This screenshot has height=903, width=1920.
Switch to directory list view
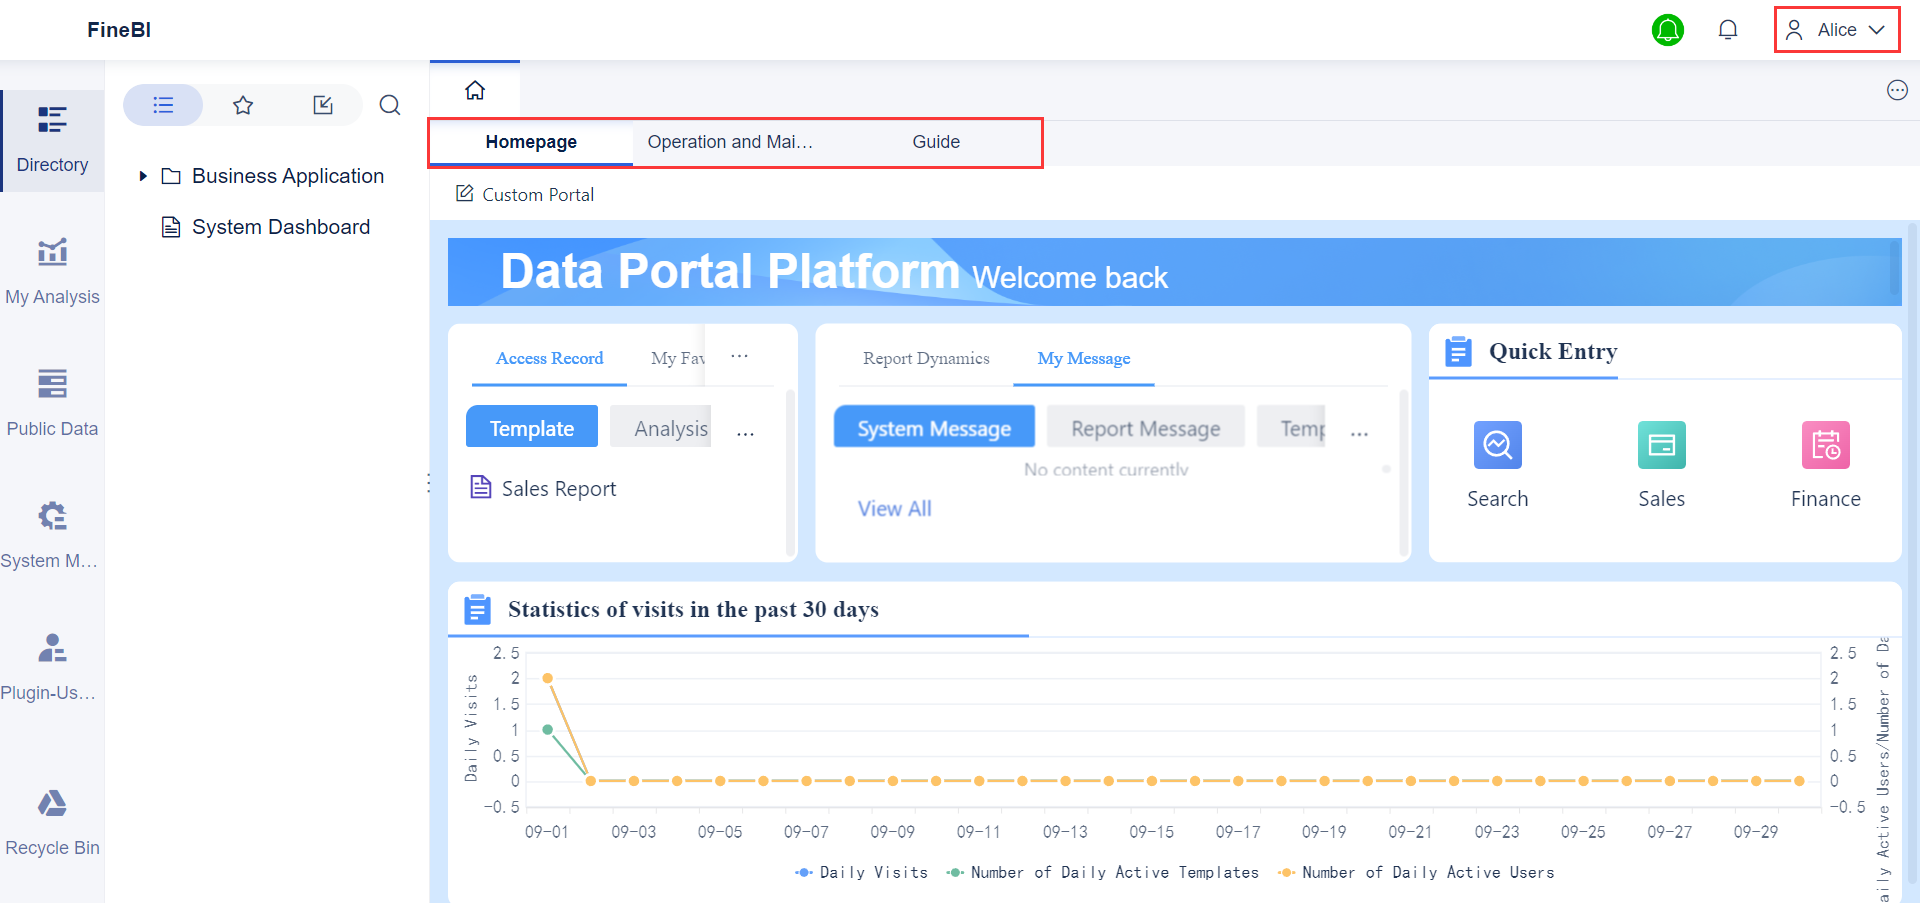point(163,105)
